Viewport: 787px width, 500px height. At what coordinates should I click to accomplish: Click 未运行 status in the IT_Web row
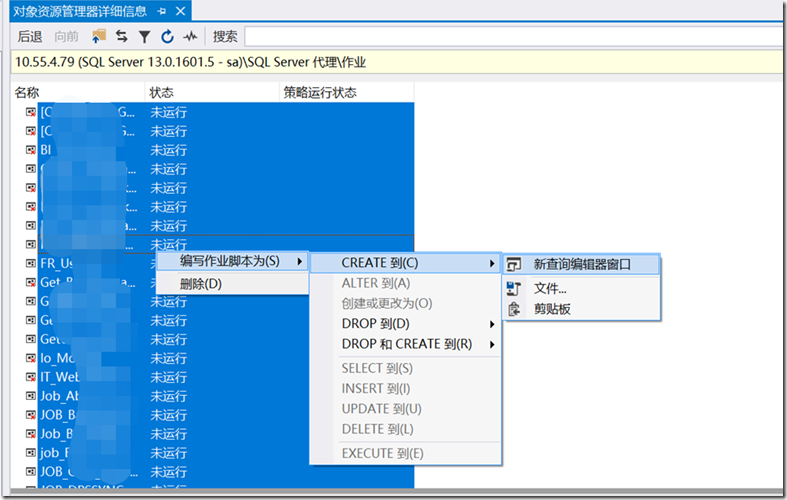[169, 377]
